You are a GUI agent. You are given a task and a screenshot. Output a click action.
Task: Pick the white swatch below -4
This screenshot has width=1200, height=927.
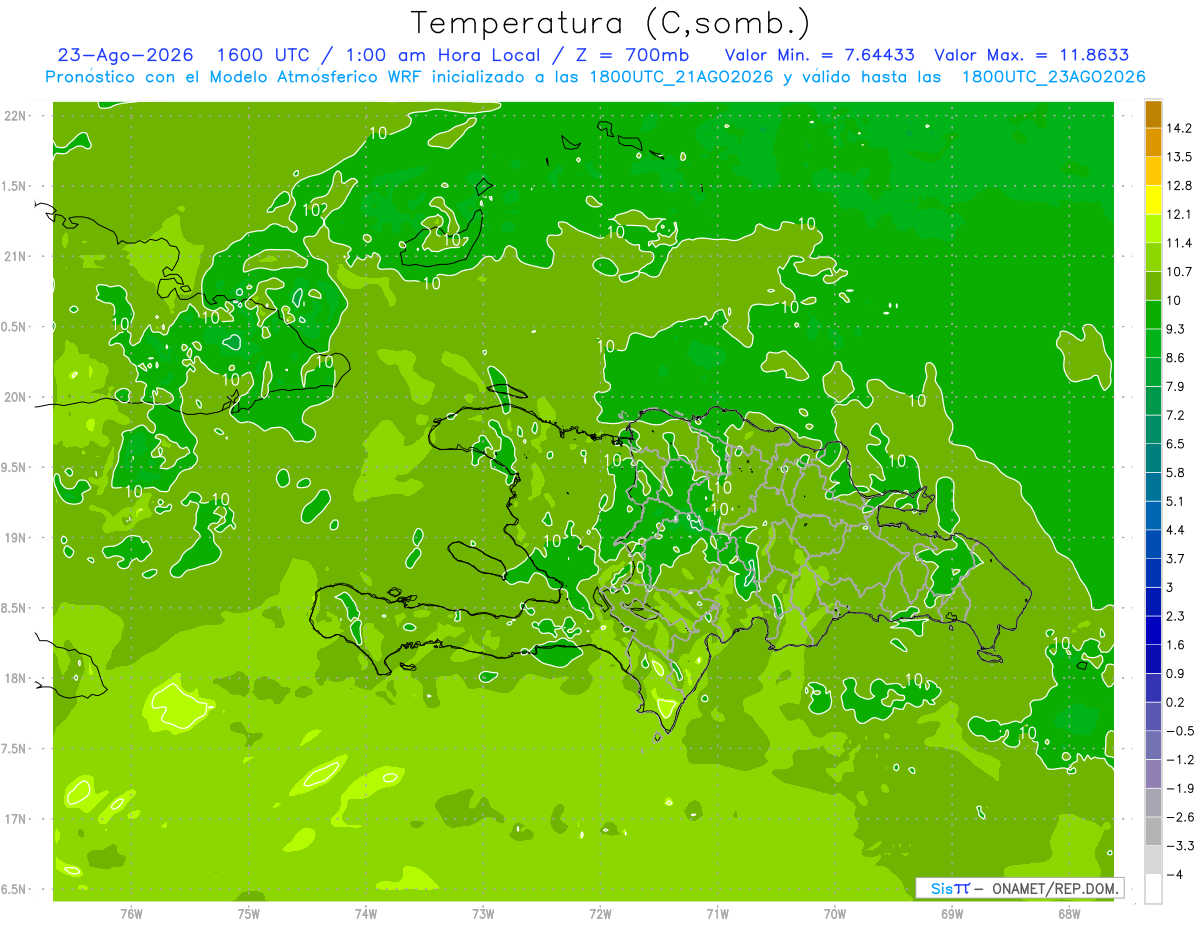click(1153, 889)
